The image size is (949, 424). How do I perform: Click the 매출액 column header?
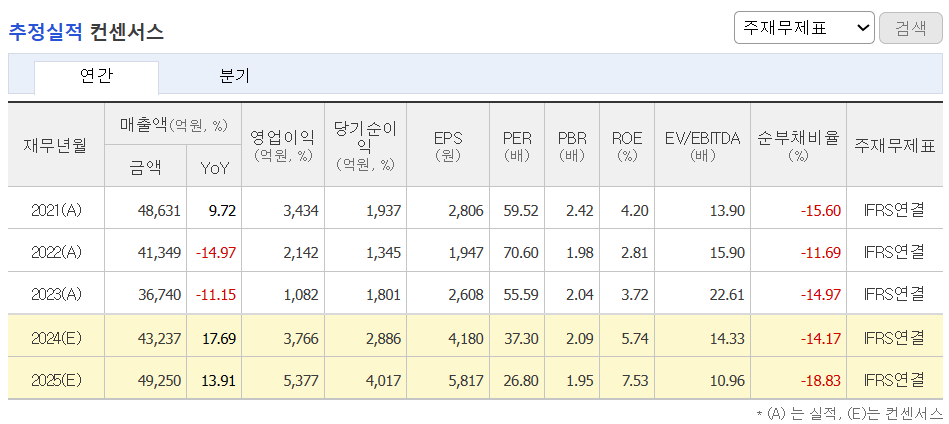pos(173,125)
